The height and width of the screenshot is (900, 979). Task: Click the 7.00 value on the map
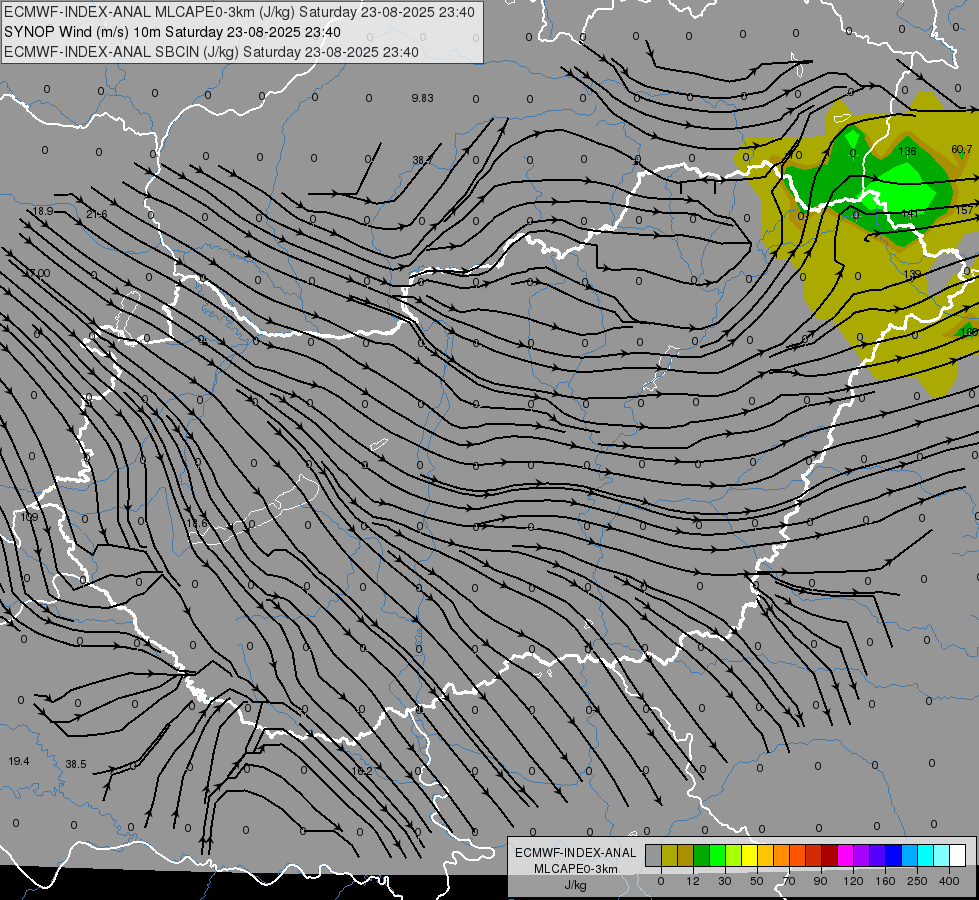coord(39,273)
